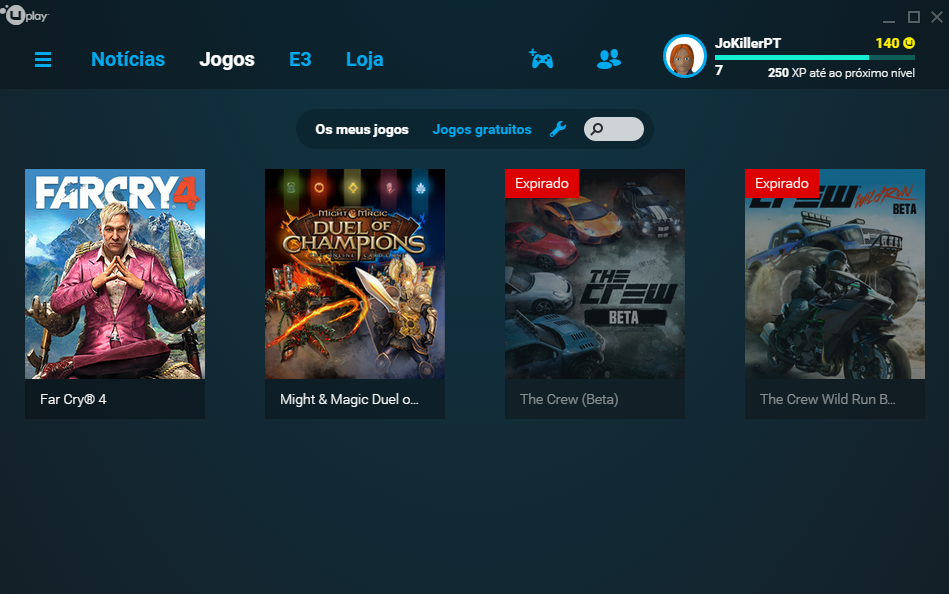Maximize the Uplay window
Screen dimensions: 949x594
[x=914, y=17]
